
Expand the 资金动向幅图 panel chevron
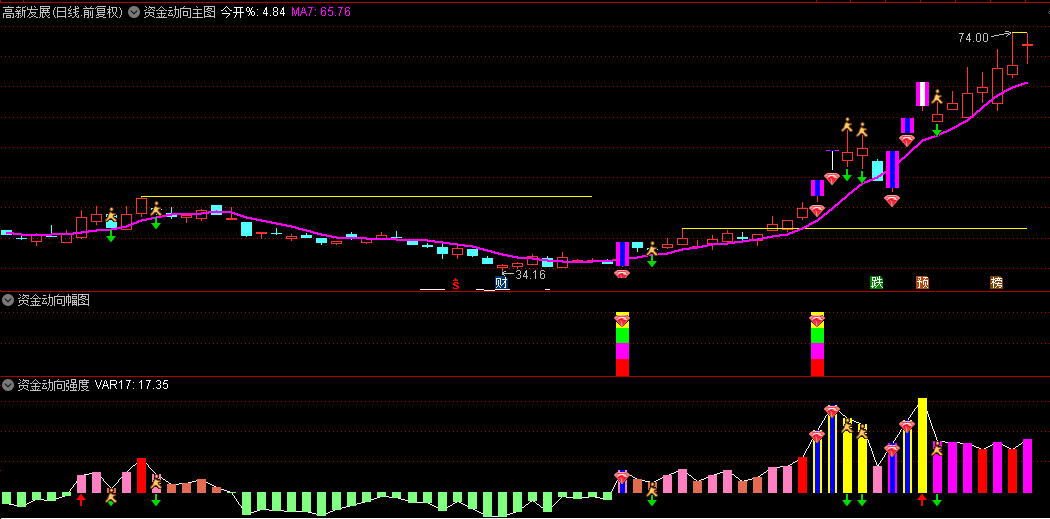click(x=8, y=301)
